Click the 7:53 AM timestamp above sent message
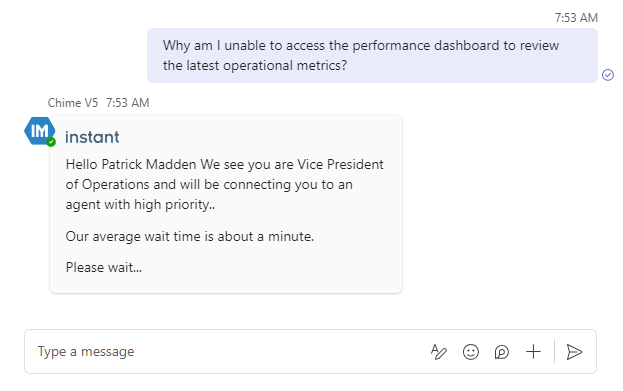Screen dimensions: 623x391 [x=576, y=18]
